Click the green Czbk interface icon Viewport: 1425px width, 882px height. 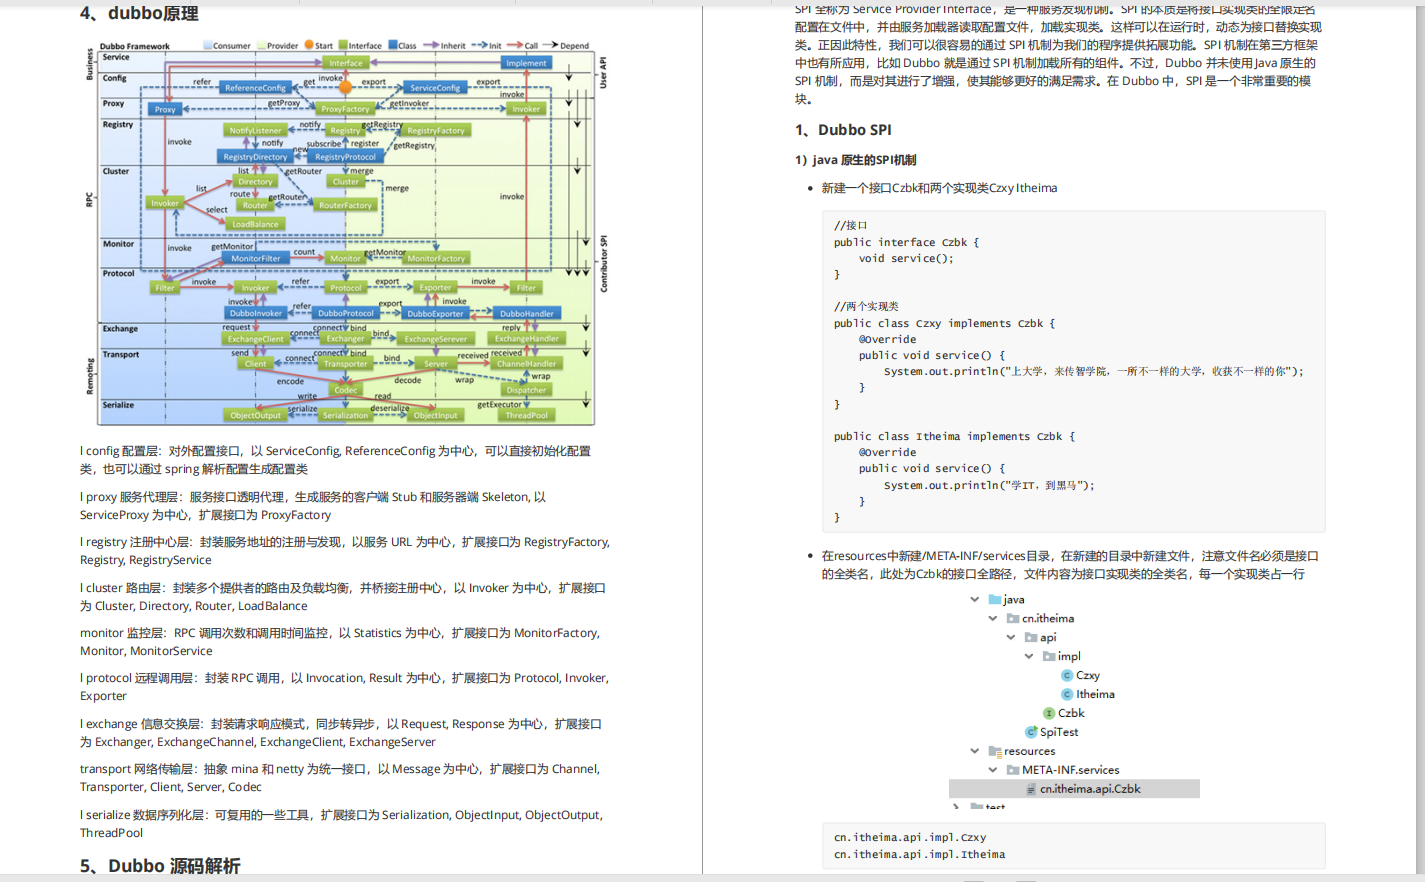(1049, 714)
